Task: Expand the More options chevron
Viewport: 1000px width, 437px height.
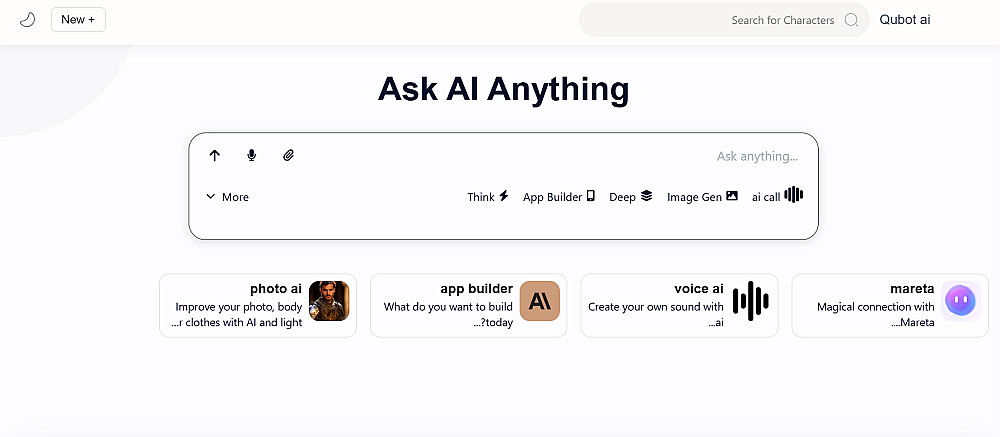Action: [x=227, y=197]
